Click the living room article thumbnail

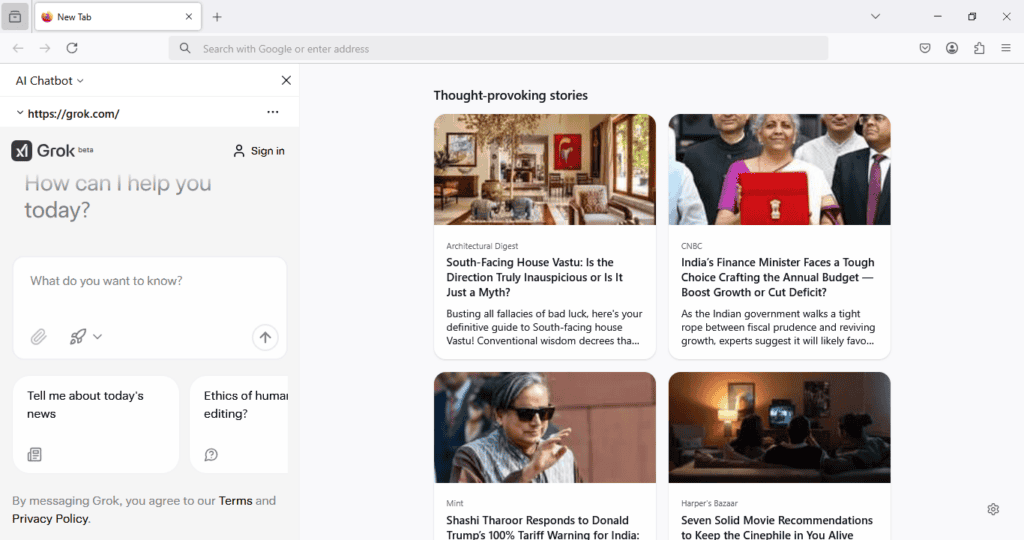545,170
